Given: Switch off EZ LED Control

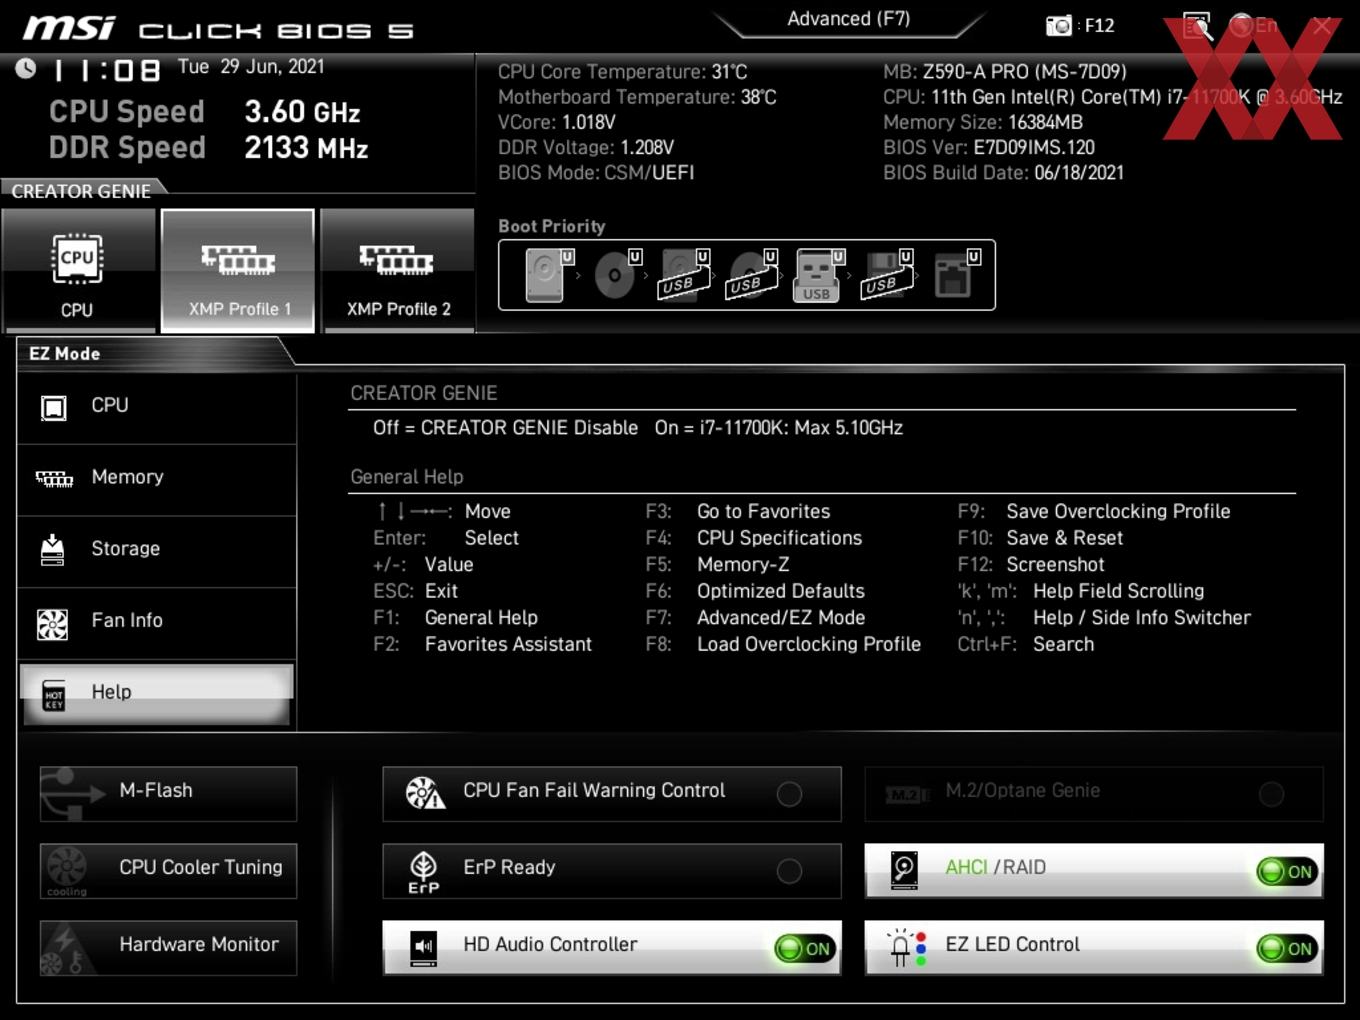Looking at the screenshot, I should pos(1287,949).
